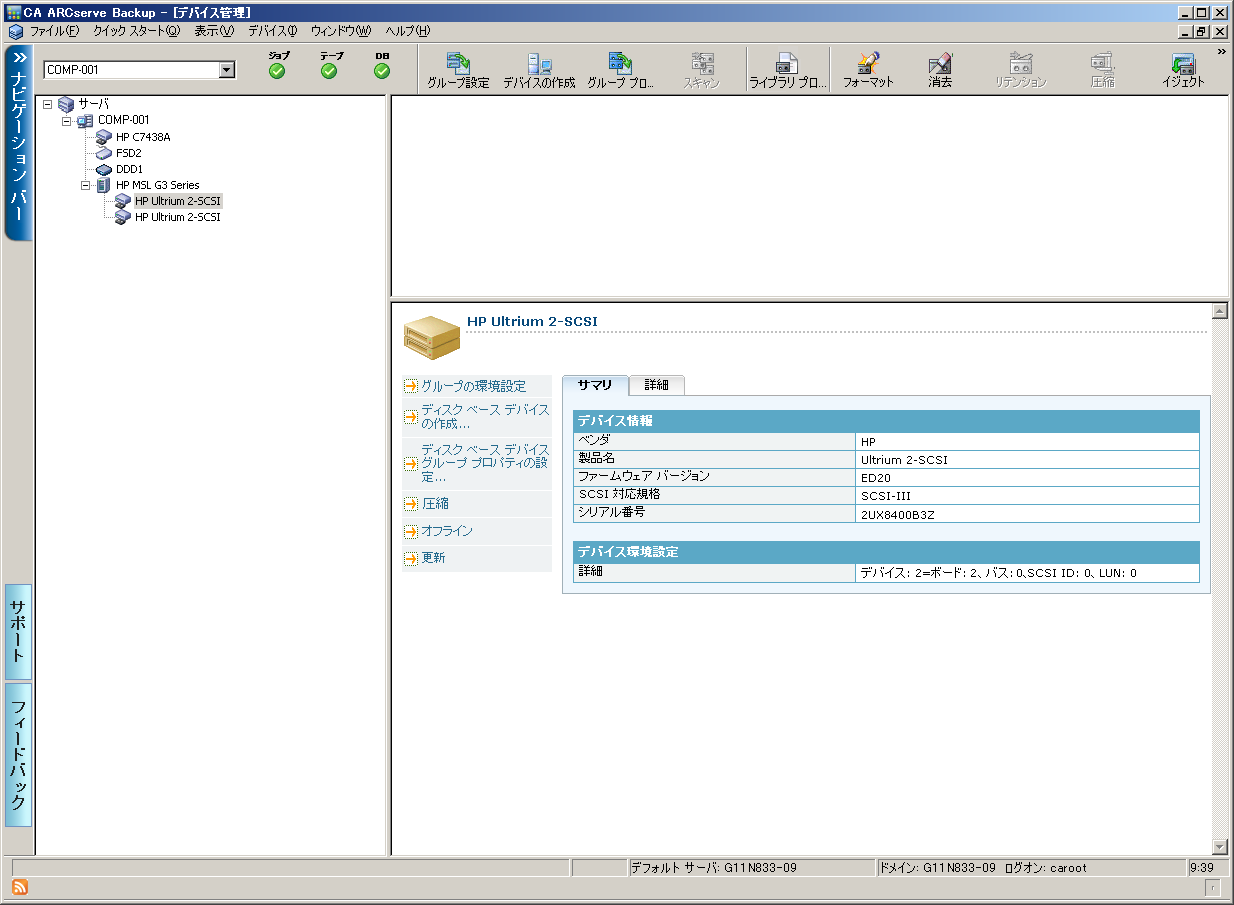Image resolution: width=1234 pixels, height=905 pixels.
Task: Open the デバイス menu
Action: 272,31
